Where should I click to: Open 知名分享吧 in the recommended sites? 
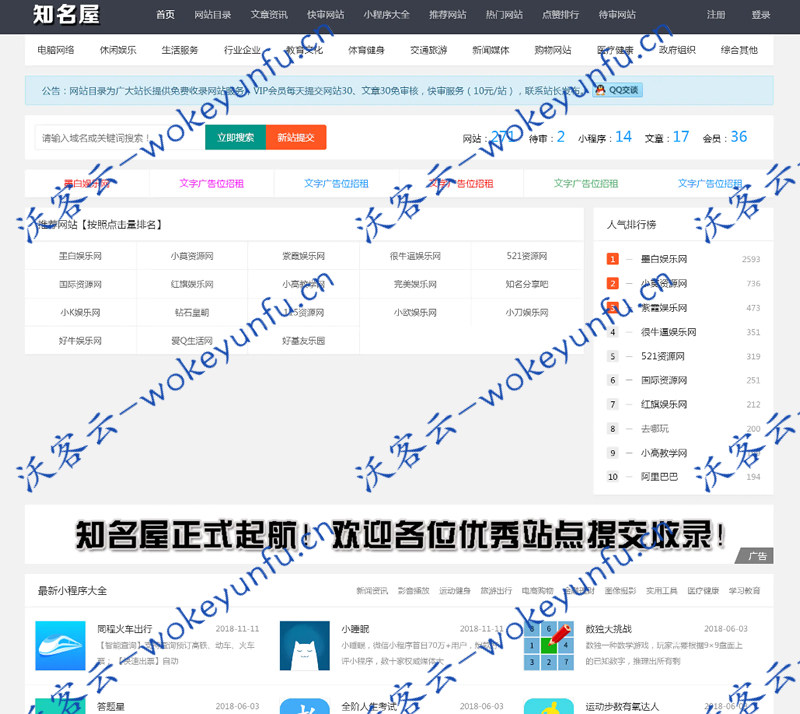point(527,284)
